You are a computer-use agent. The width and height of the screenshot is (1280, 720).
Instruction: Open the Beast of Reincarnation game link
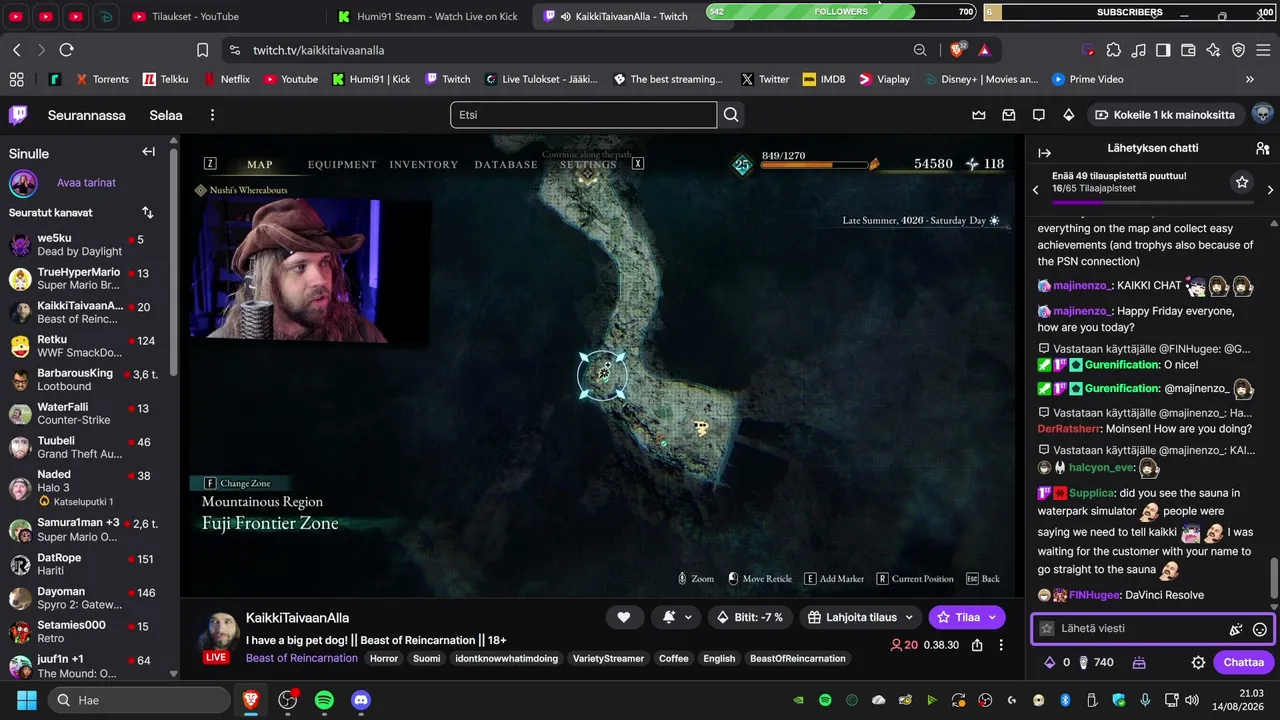pos(301,658)
